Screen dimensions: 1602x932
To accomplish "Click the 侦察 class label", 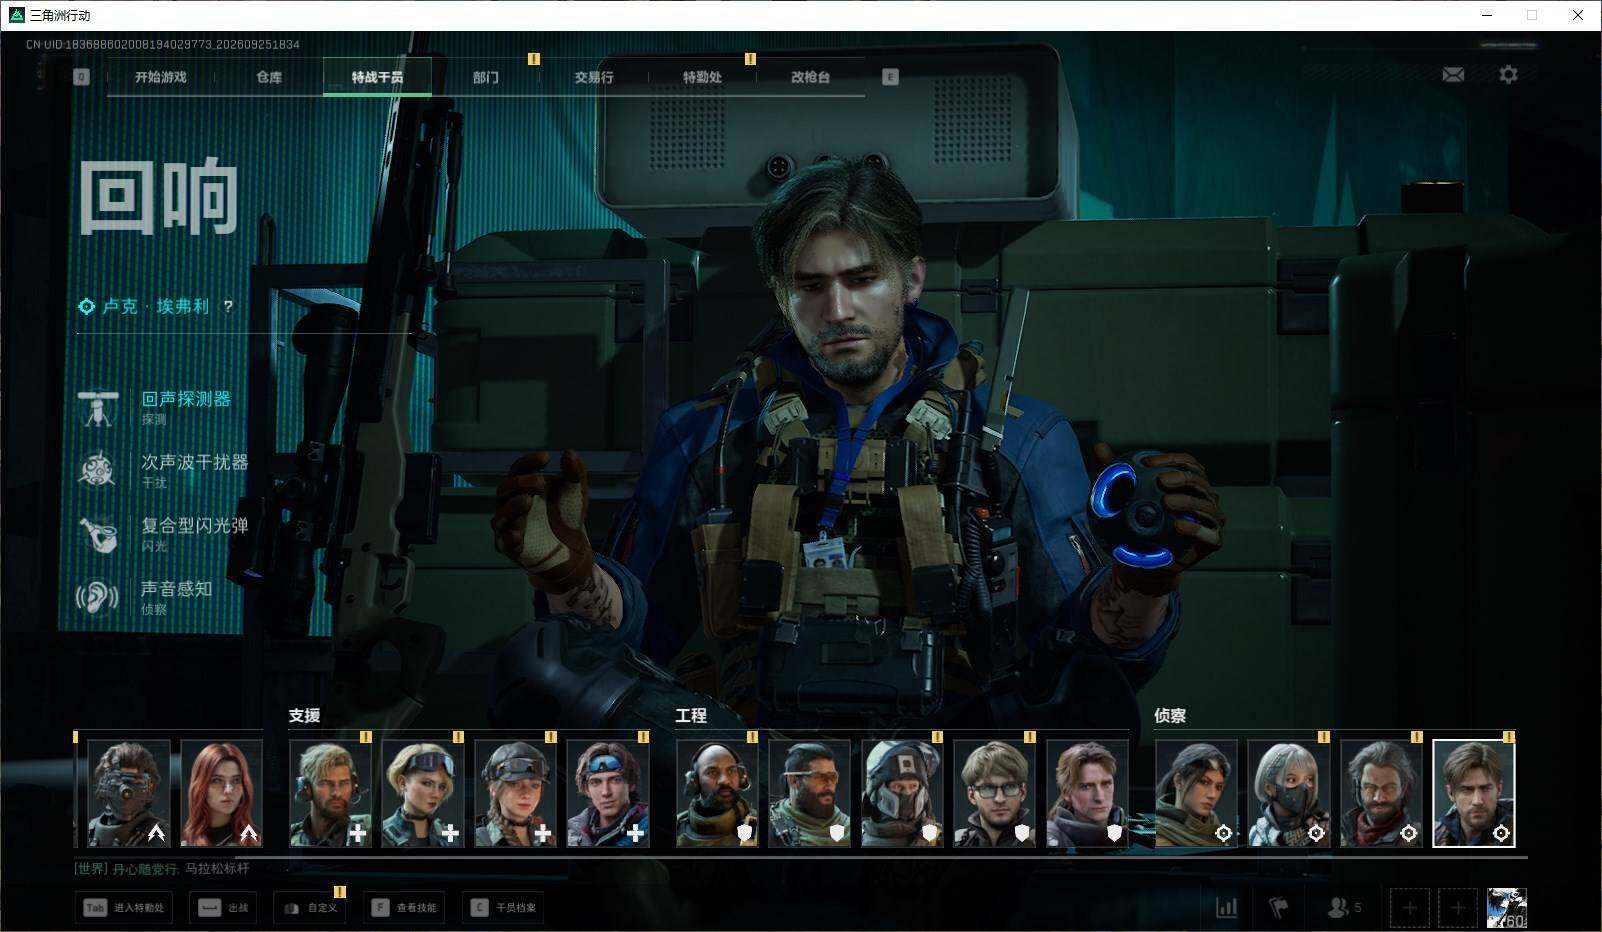I will pos(1170,715).
